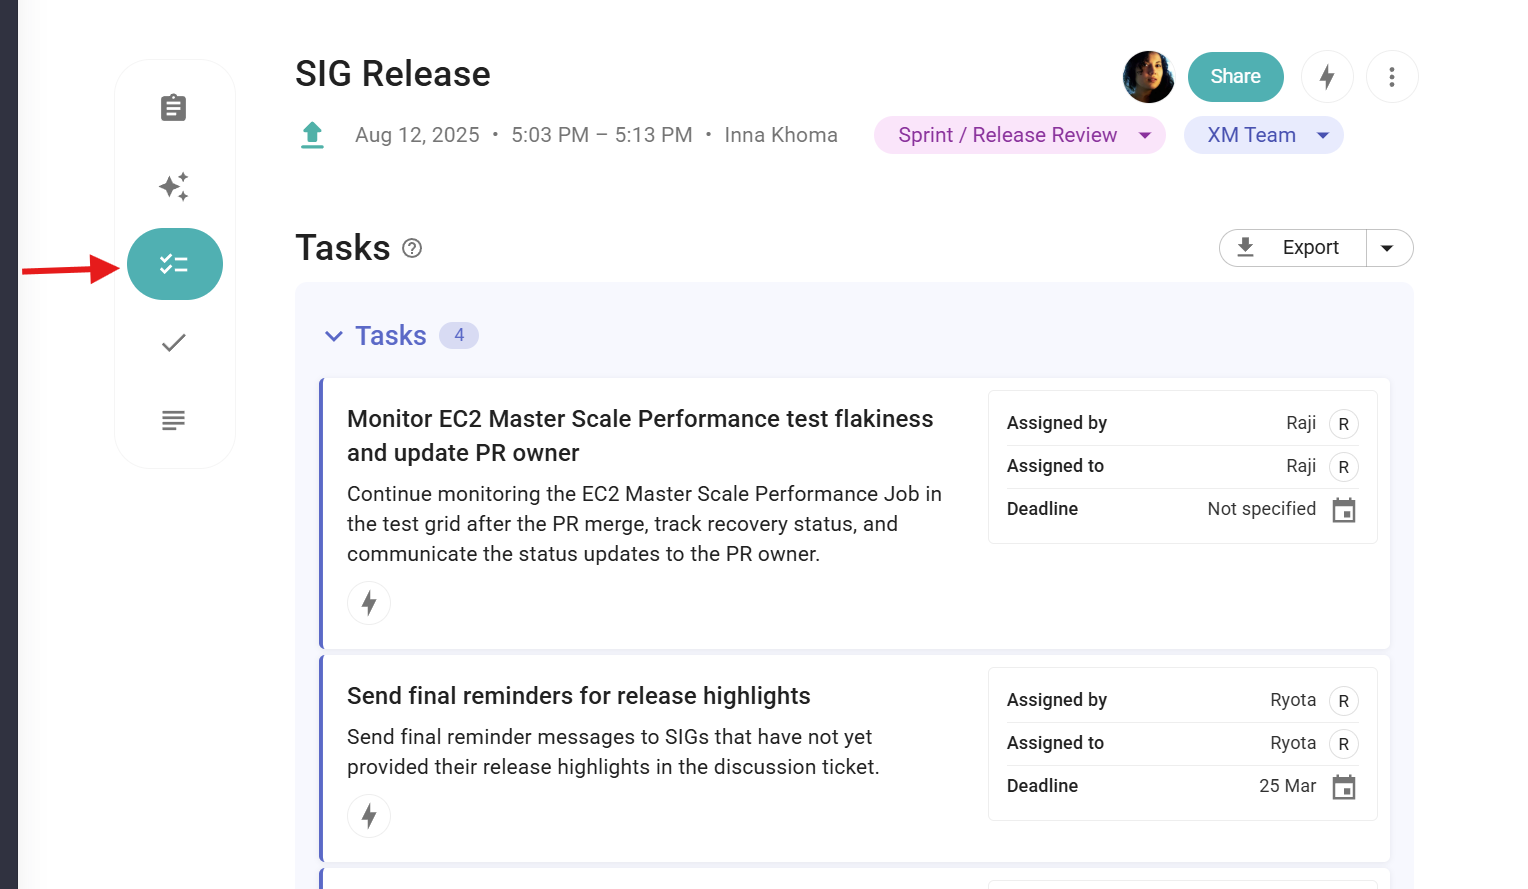Open Inna Khoma's profile avatar
This screenshot has height=889, width=1528.
tap(1148, 77)
